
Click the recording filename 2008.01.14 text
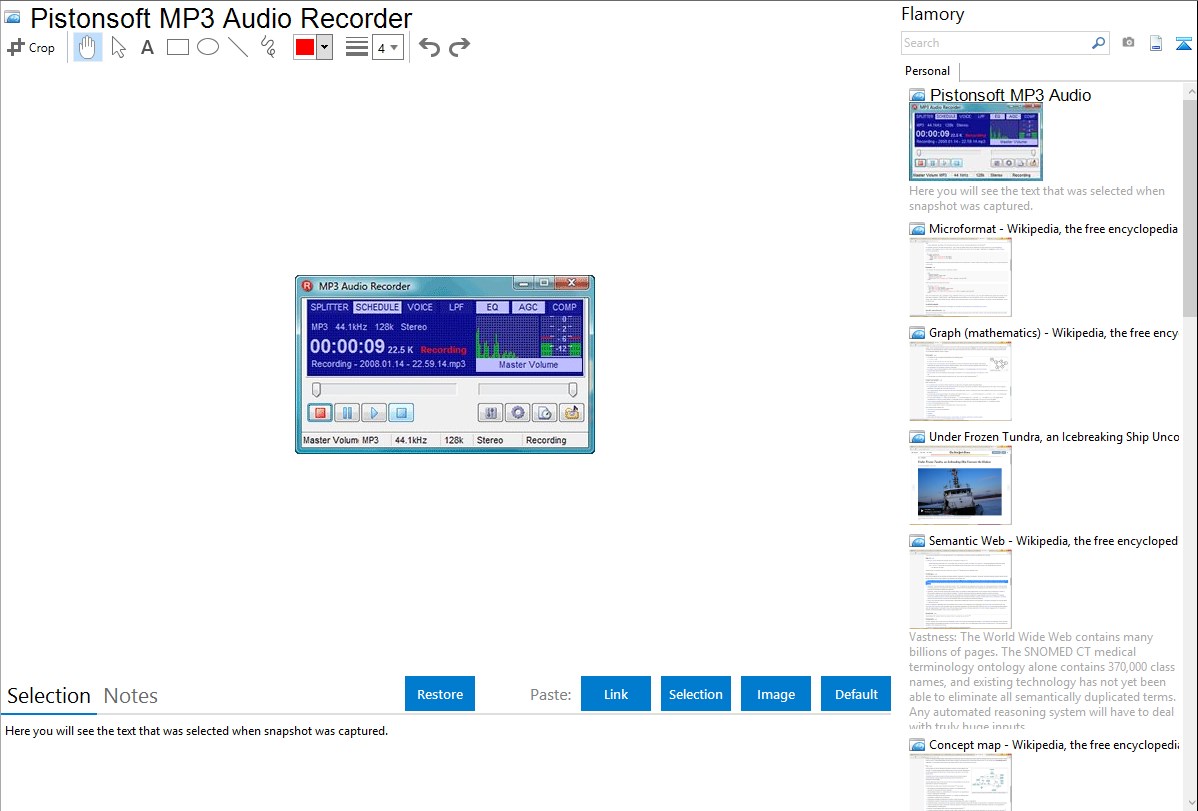click(x=388, y=364)
